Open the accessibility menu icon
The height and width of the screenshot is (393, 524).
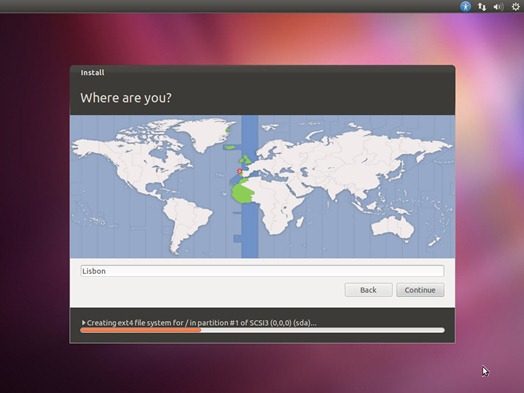click(x=465, y=6)
